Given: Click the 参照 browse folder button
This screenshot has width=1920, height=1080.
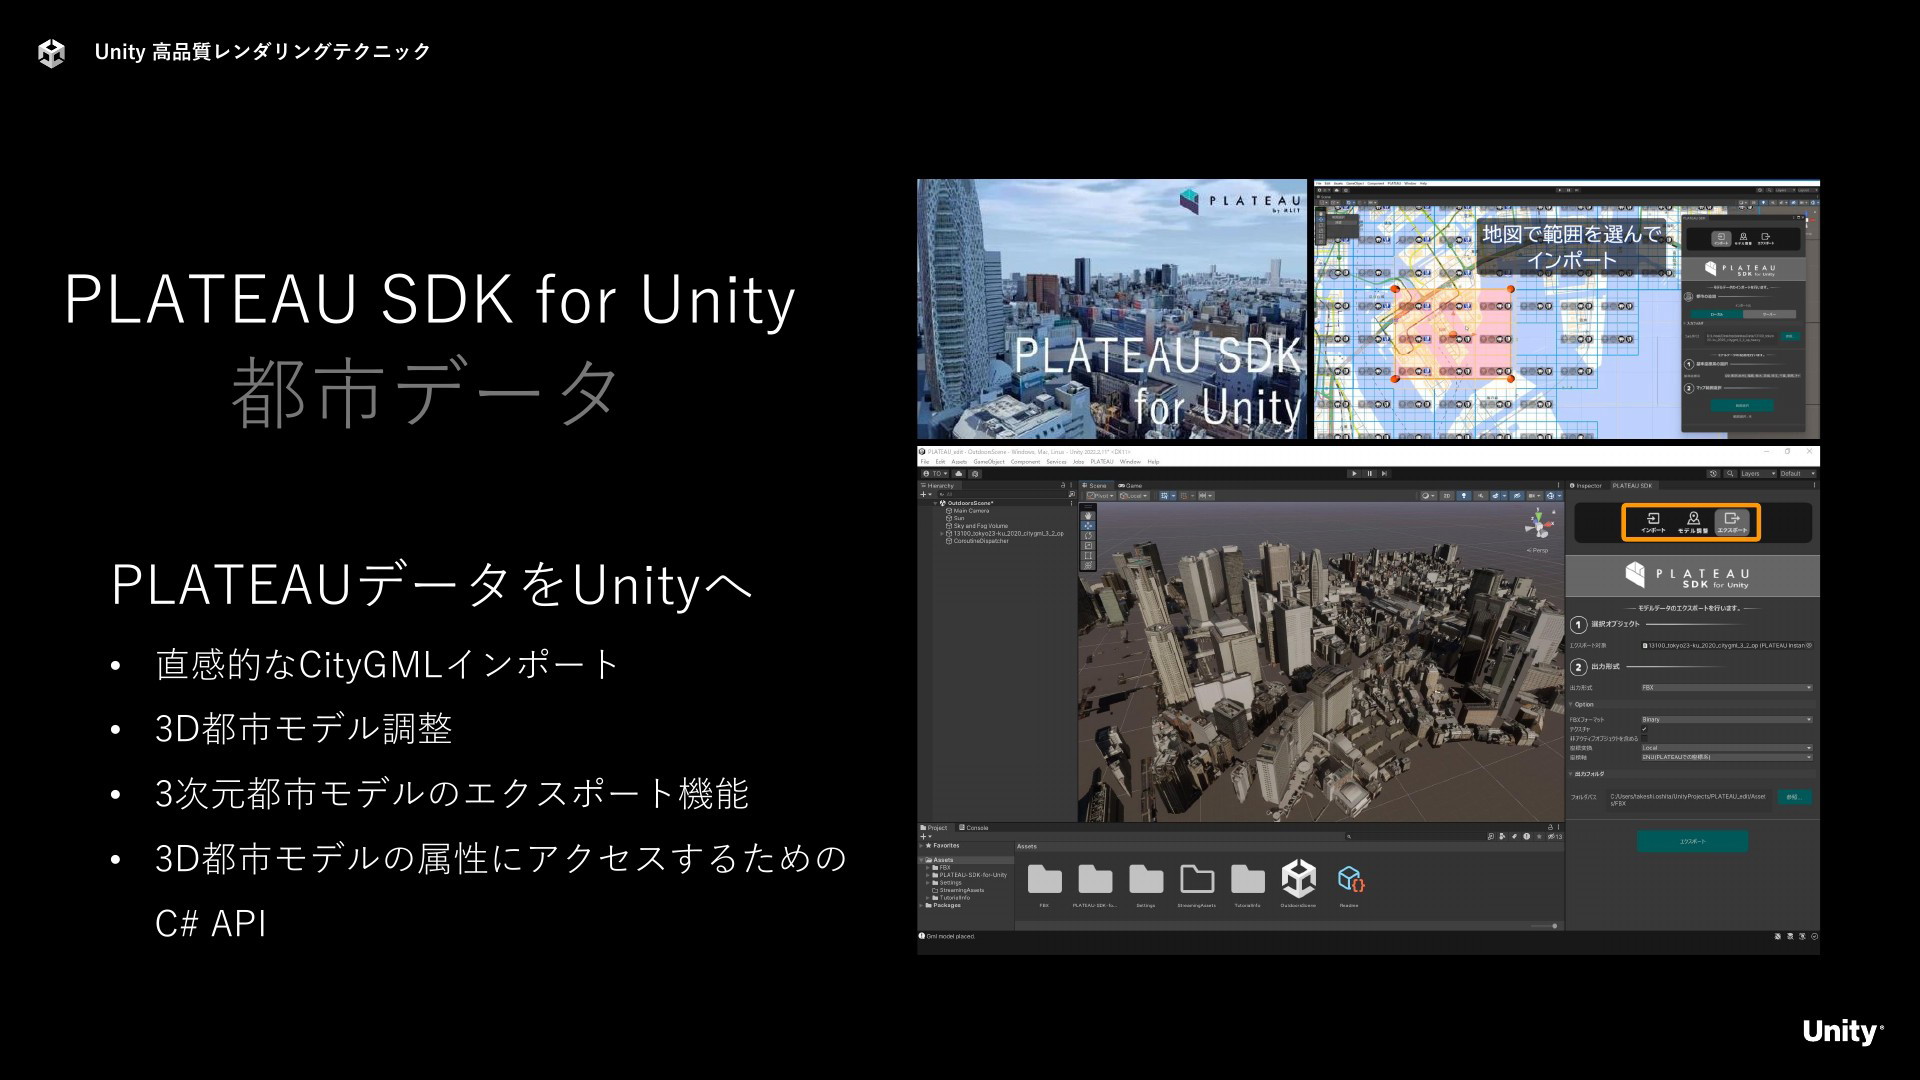Looking at the screenshot, I should click(1794, 797).
